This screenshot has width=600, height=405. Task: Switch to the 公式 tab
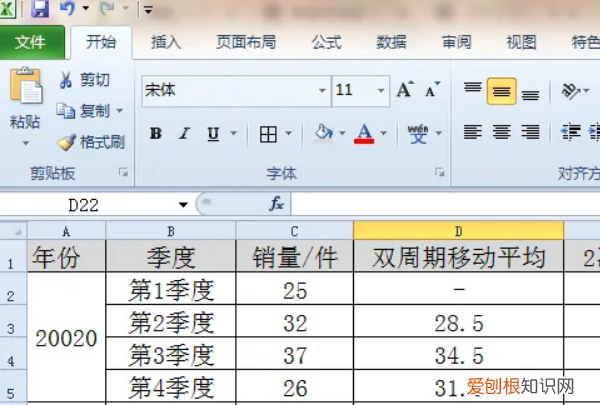point(326,42)
